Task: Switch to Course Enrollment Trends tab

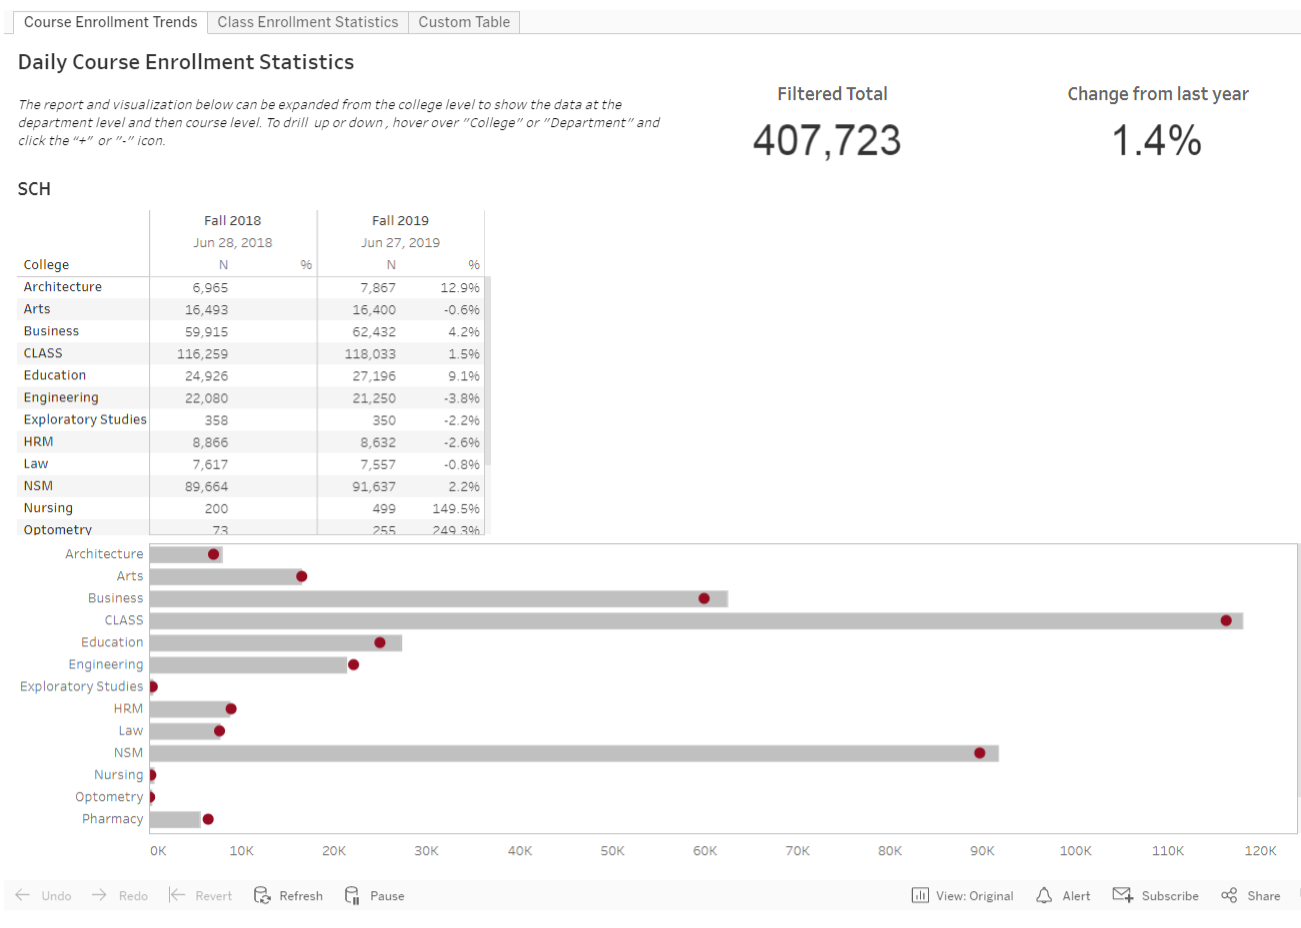Action: [110, 22]
